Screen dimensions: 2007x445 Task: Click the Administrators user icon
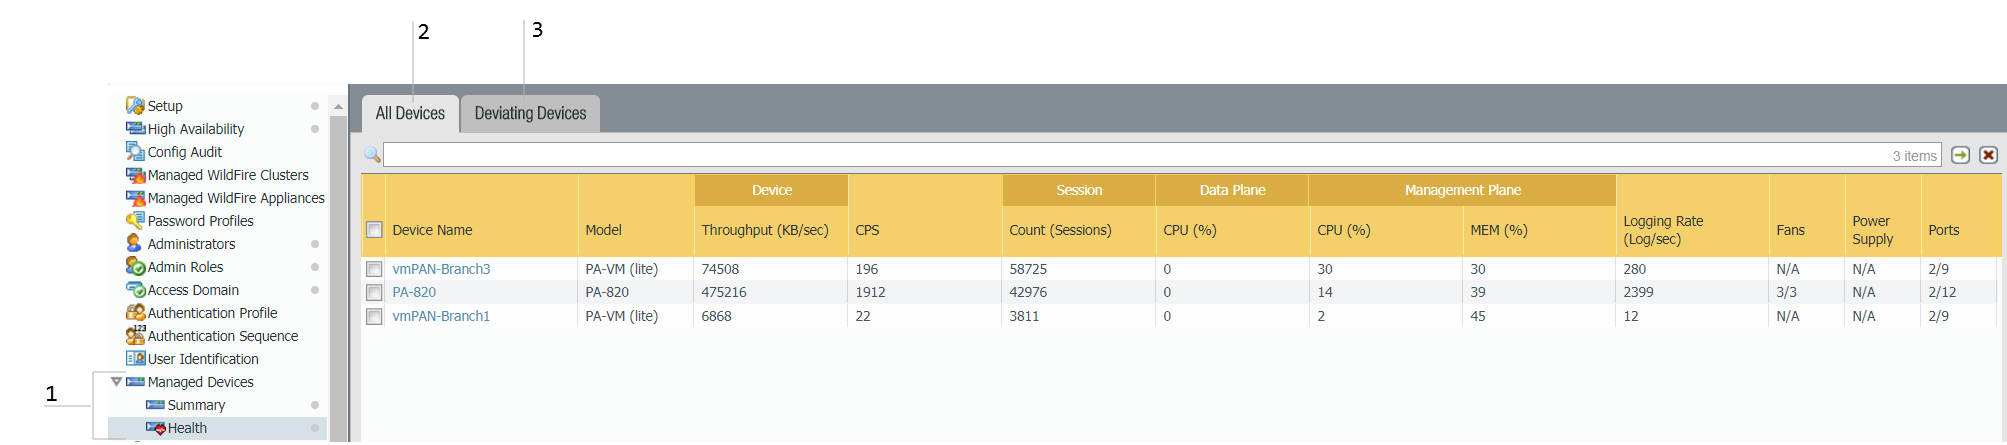(134, 243)
